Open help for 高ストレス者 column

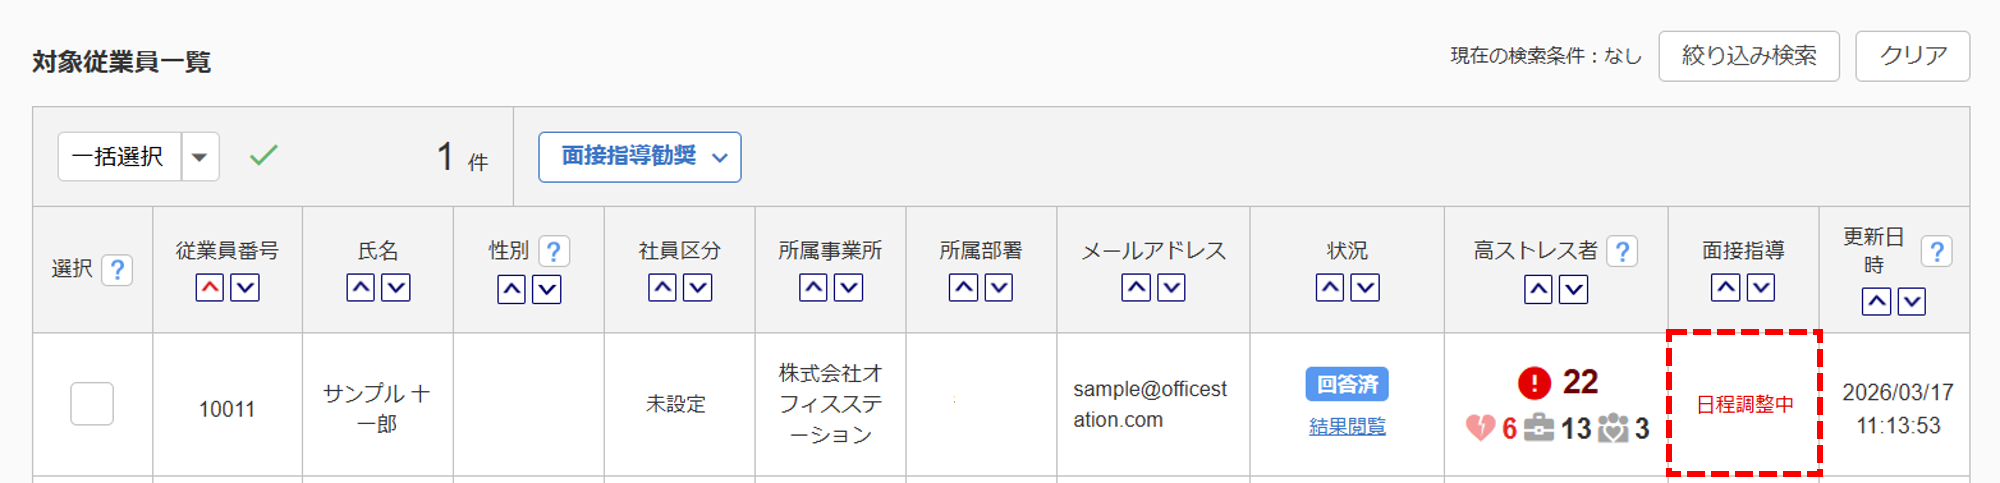1622,251
